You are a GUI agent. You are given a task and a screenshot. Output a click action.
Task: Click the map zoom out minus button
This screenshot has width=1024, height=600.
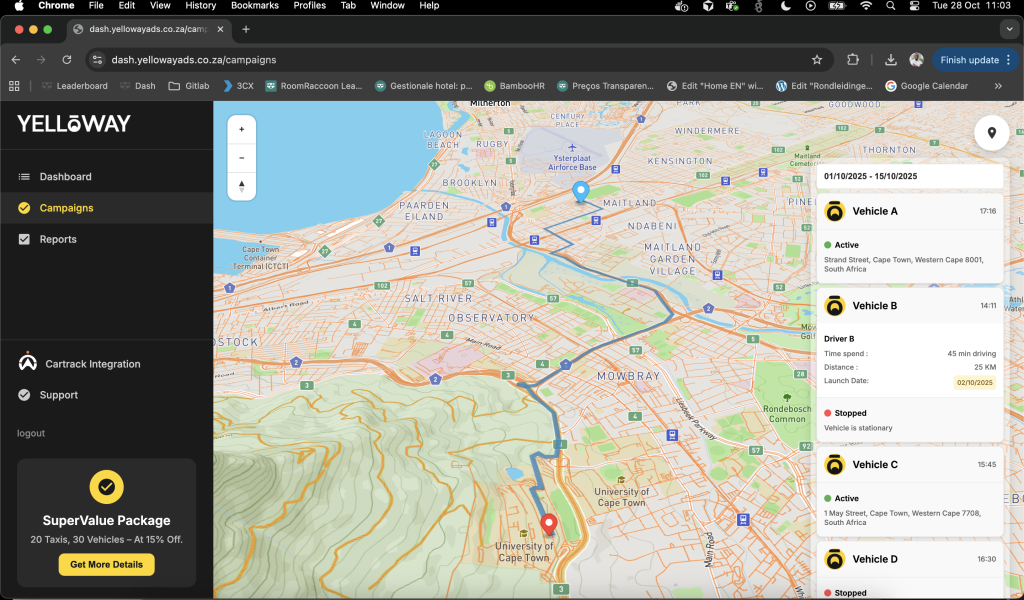tap(242, 157)
